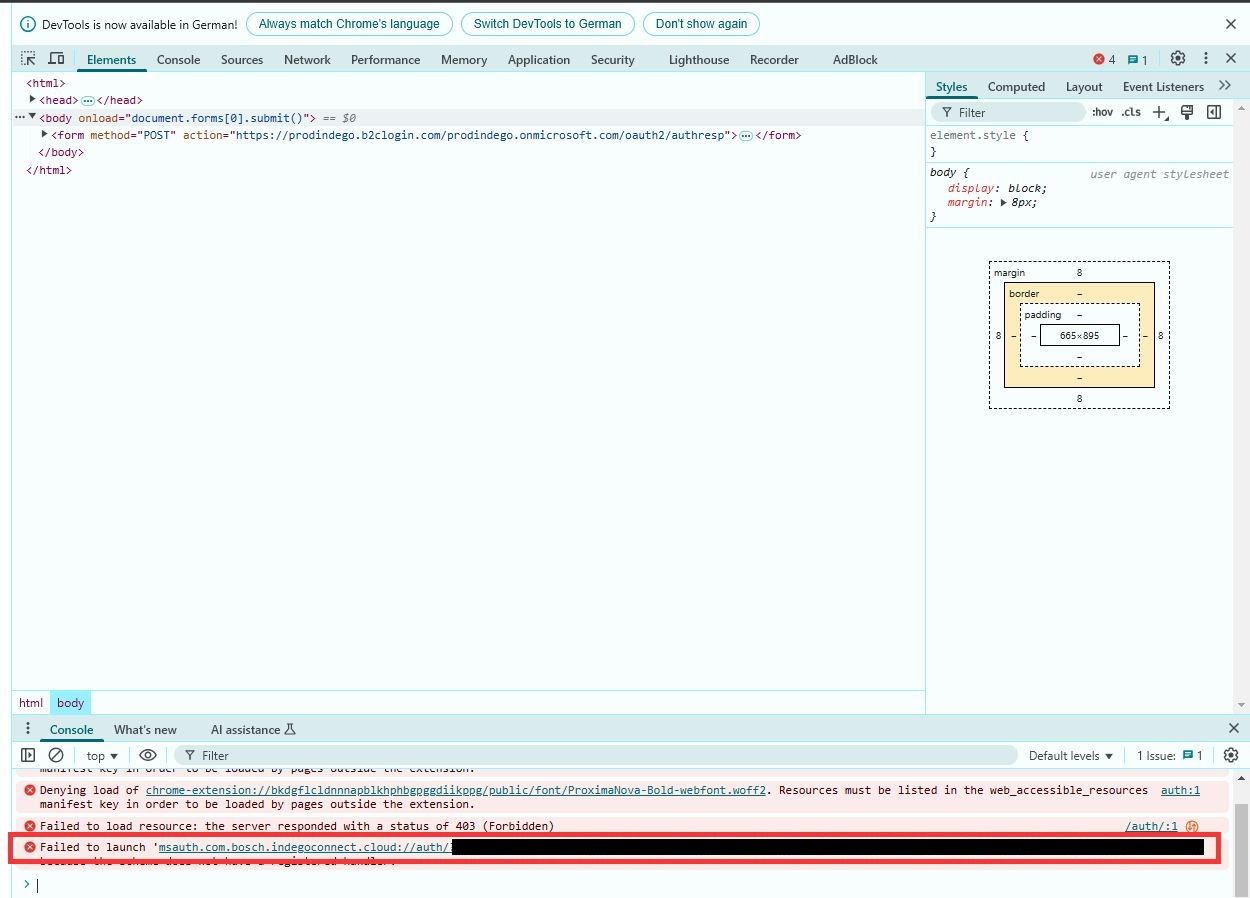Click the new style rule plus icon
1250x898 pixels.
(x=1159, y=112)
